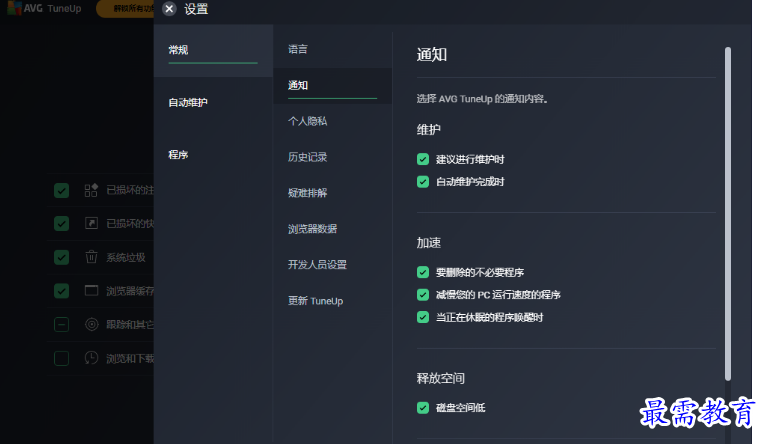The image size is (764, 444).
Task: Uncheck 自动维护完成时 notification
Action: (423, 182)
